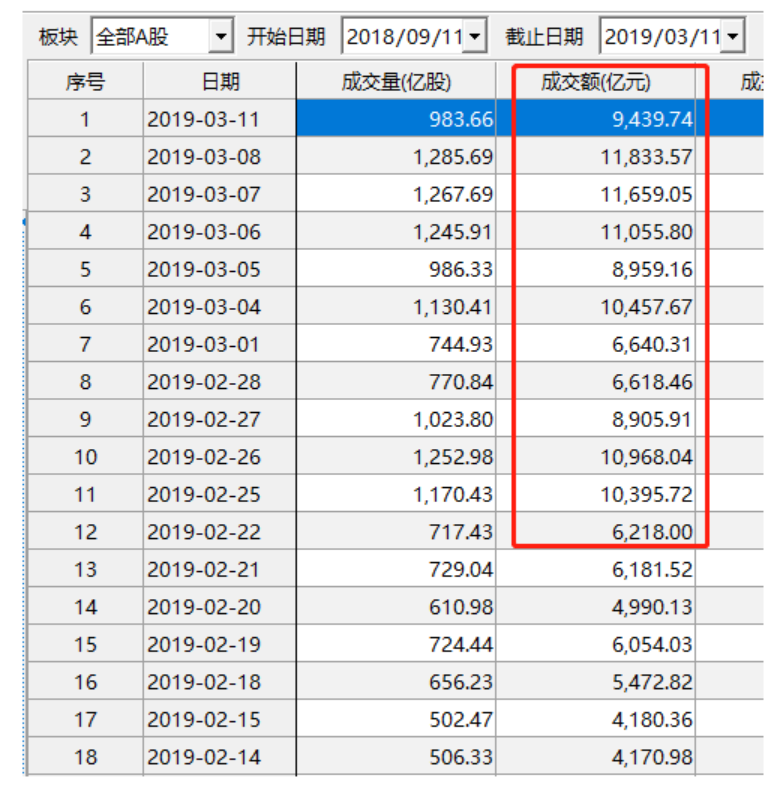This screenshot has height=793, width=771.
Task: Select row number 18 in 序号 column
Action: coord(85,757)
